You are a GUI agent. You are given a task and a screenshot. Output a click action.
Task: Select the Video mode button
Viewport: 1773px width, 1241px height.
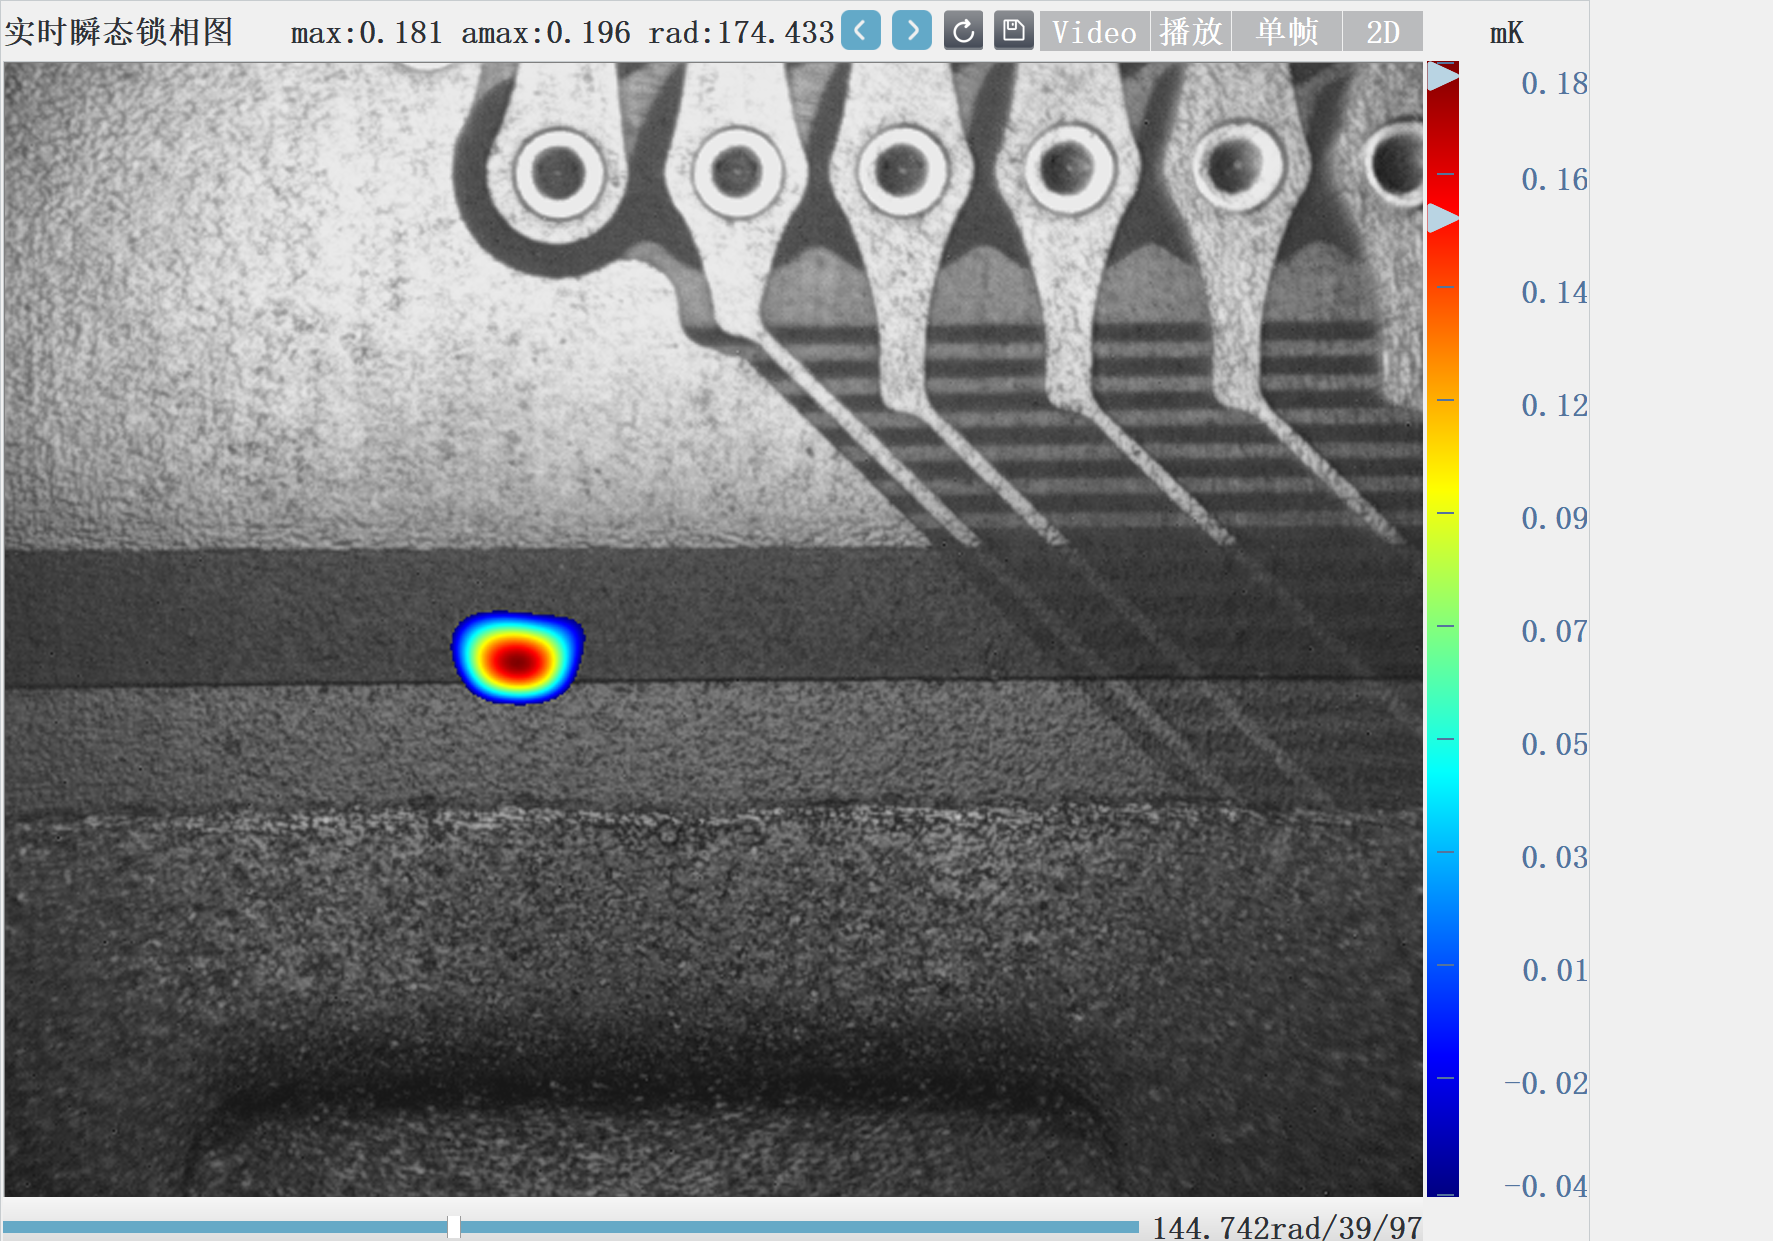1095,32
